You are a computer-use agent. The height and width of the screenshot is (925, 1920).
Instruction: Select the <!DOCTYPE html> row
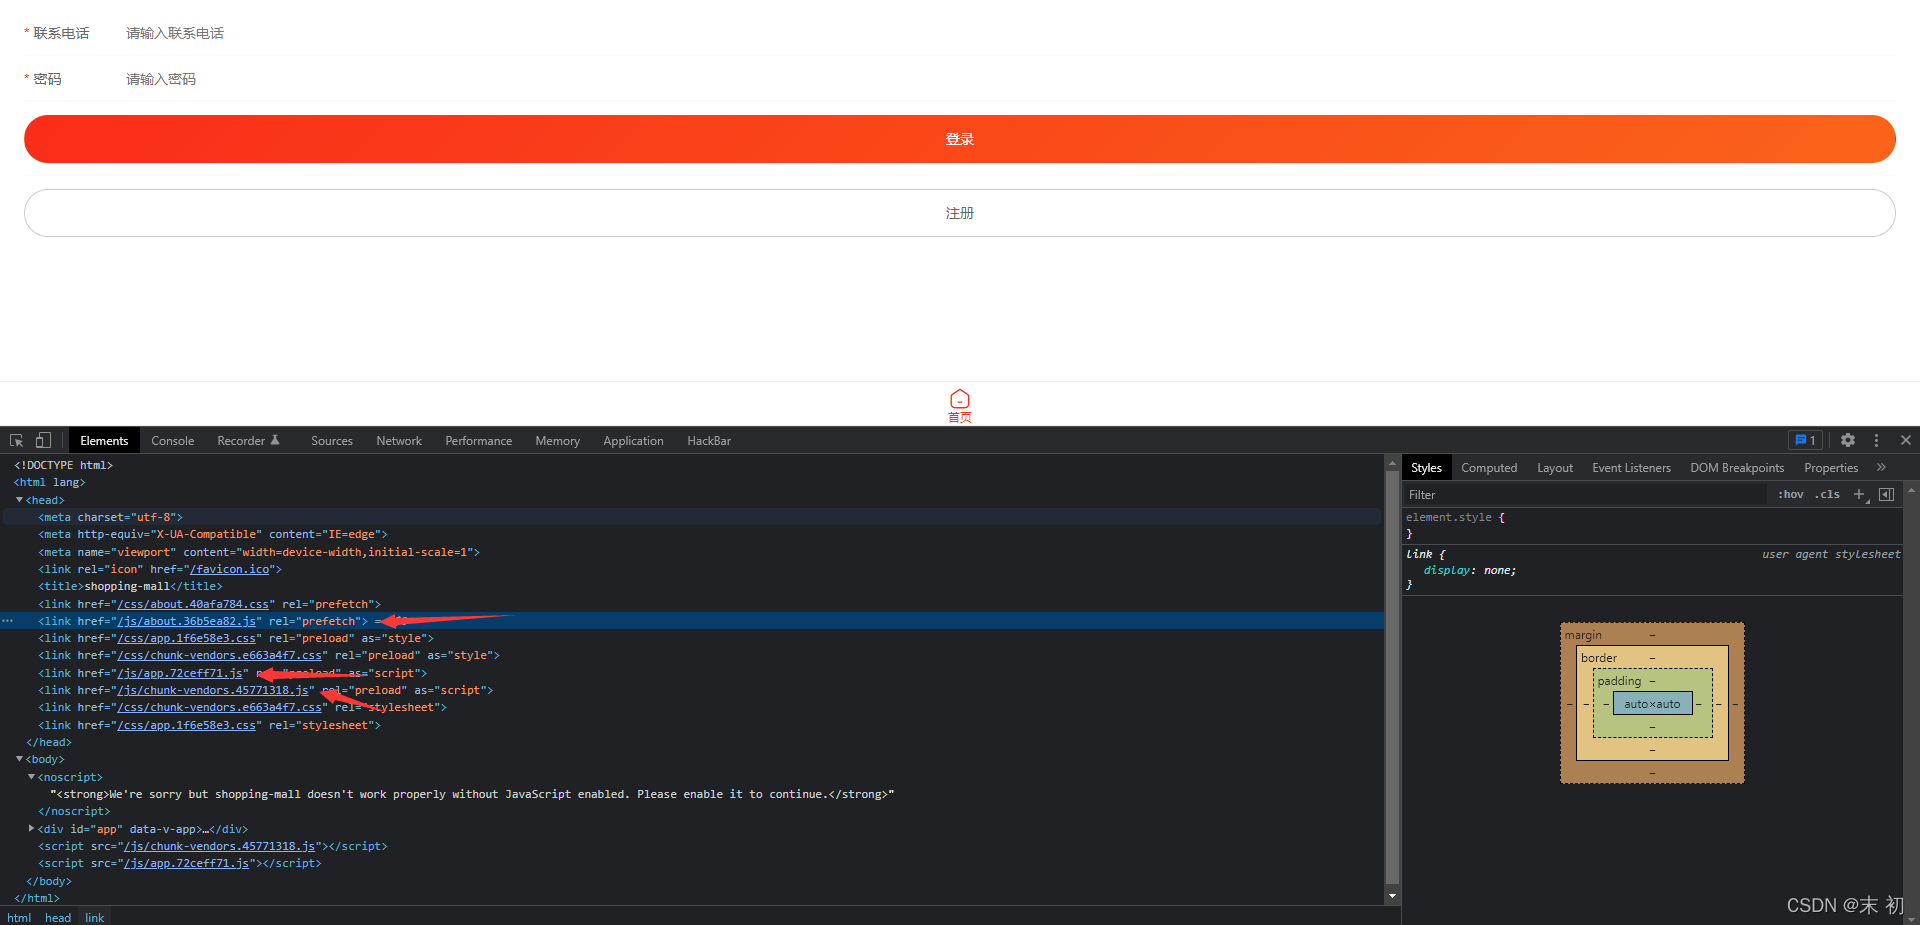pos(692,465)
